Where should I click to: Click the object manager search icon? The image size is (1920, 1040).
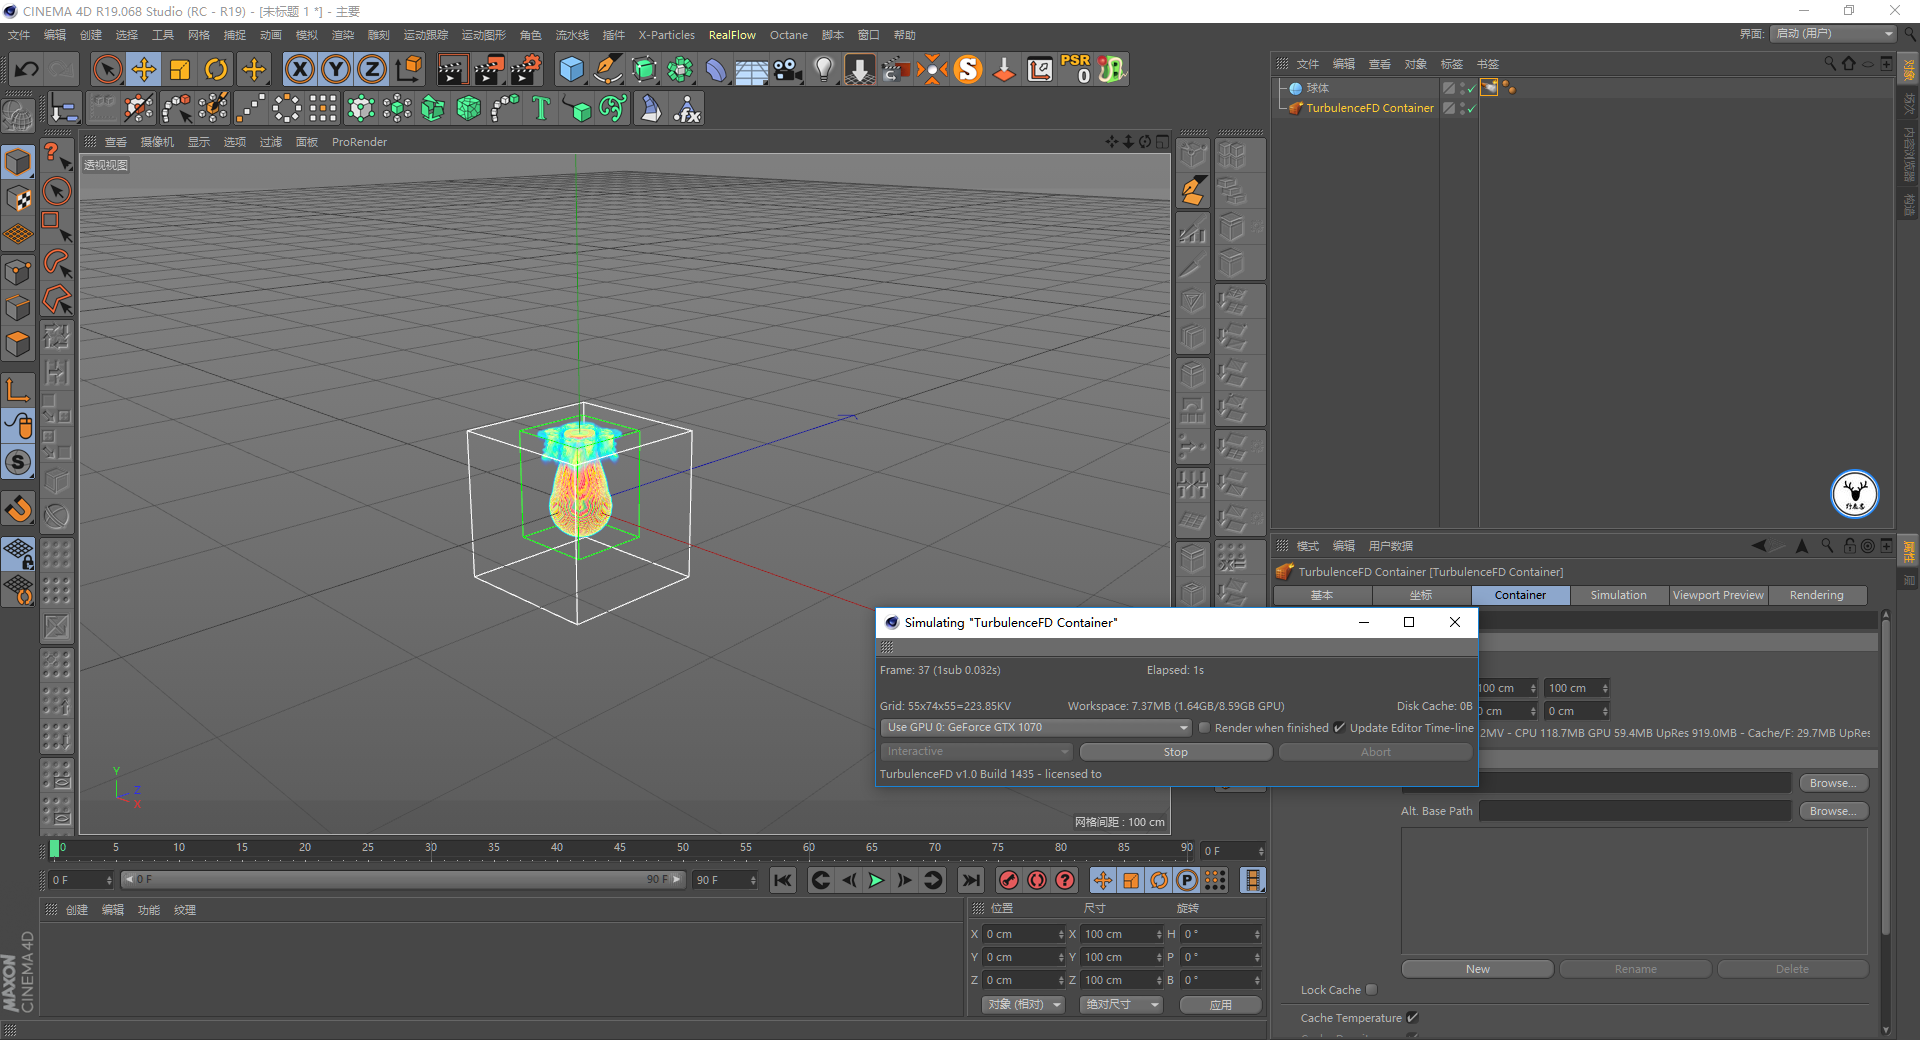point(1829,63)
